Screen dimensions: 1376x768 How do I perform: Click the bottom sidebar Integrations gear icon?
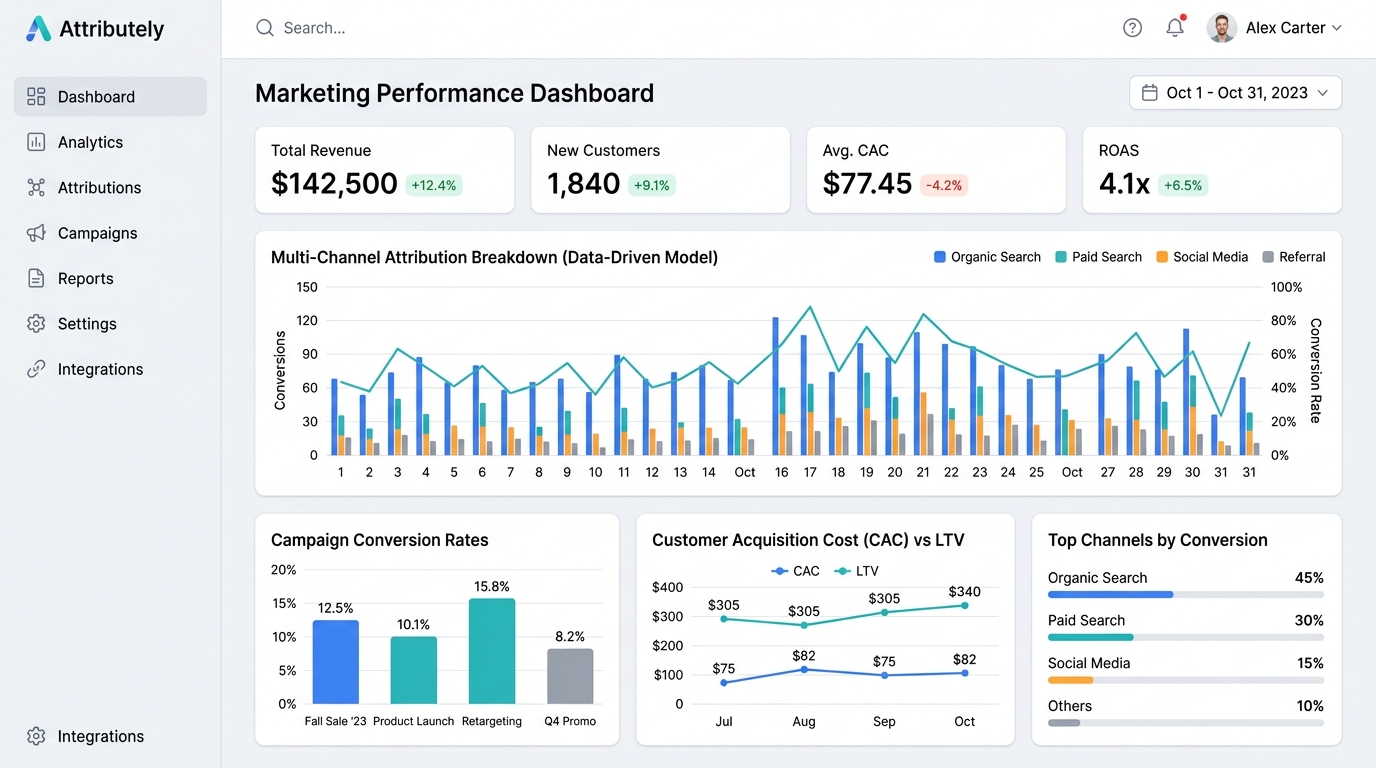[x=36, y=736]
